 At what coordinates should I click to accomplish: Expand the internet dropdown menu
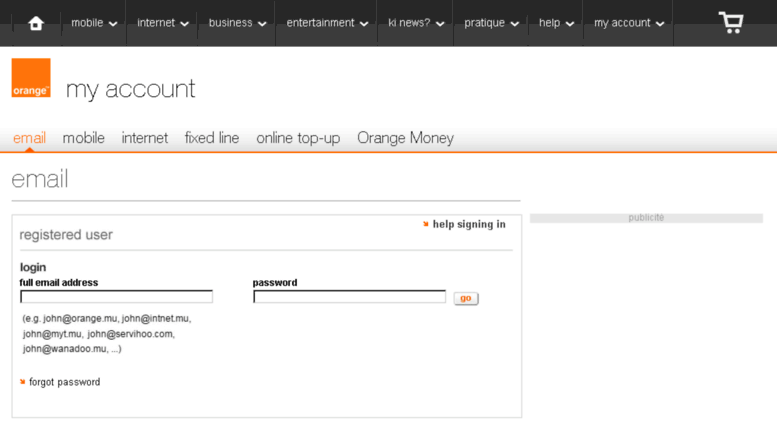point(163,23)
